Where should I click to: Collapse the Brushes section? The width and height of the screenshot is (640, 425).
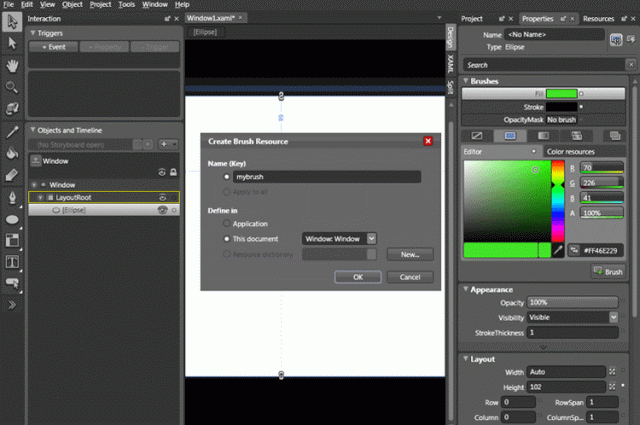pos(465,81)
